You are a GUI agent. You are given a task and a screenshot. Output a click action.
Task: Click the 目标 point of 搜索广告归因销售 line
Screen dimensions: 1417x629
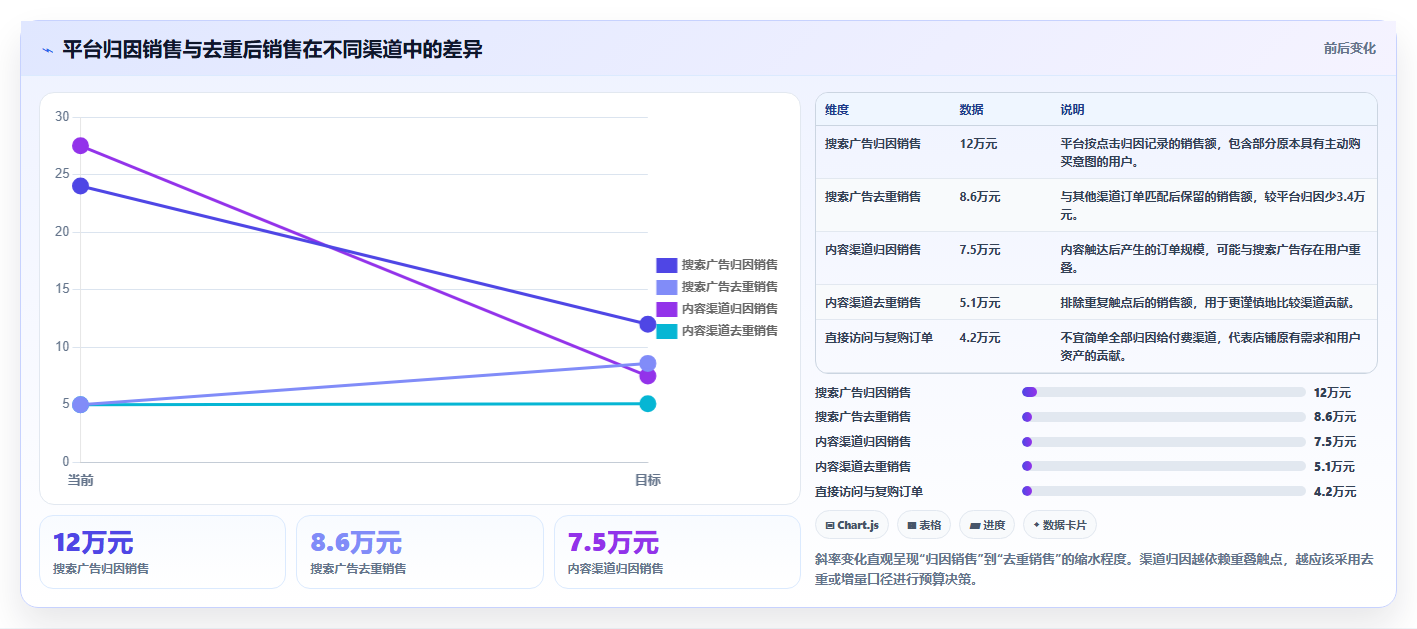647,324
